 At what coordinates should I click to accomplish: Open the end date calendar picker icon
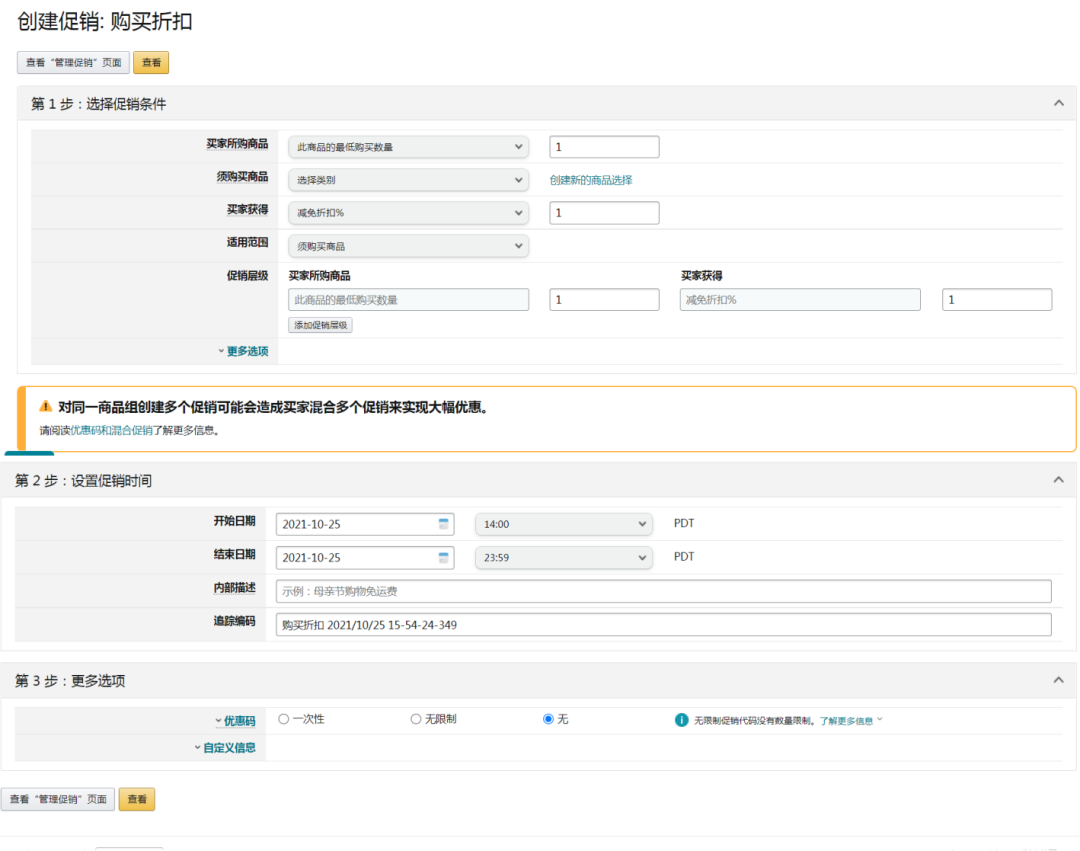443,558
